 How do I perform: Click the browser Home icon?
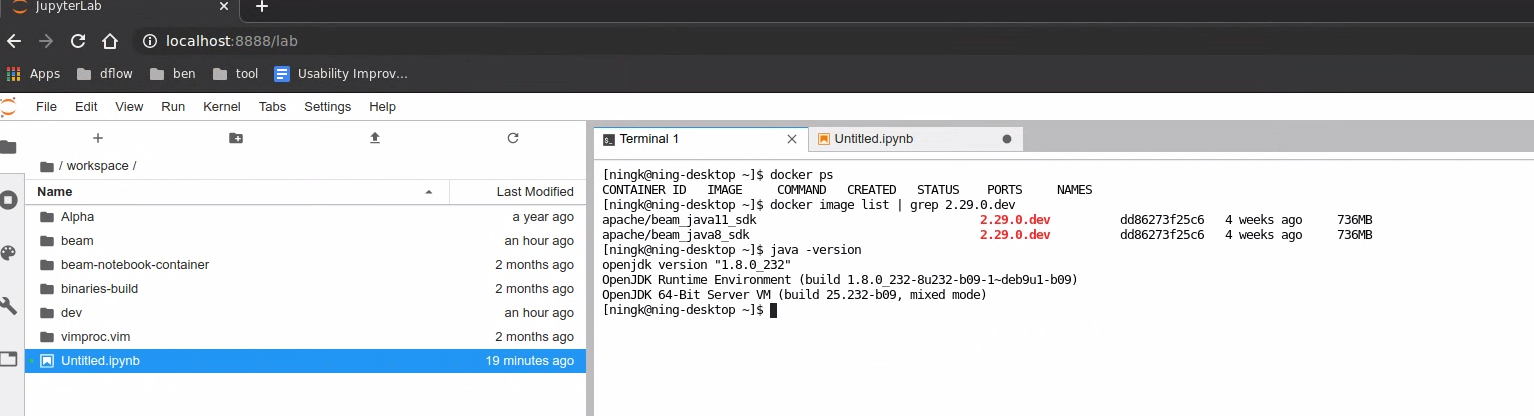[x=110, y=41]
